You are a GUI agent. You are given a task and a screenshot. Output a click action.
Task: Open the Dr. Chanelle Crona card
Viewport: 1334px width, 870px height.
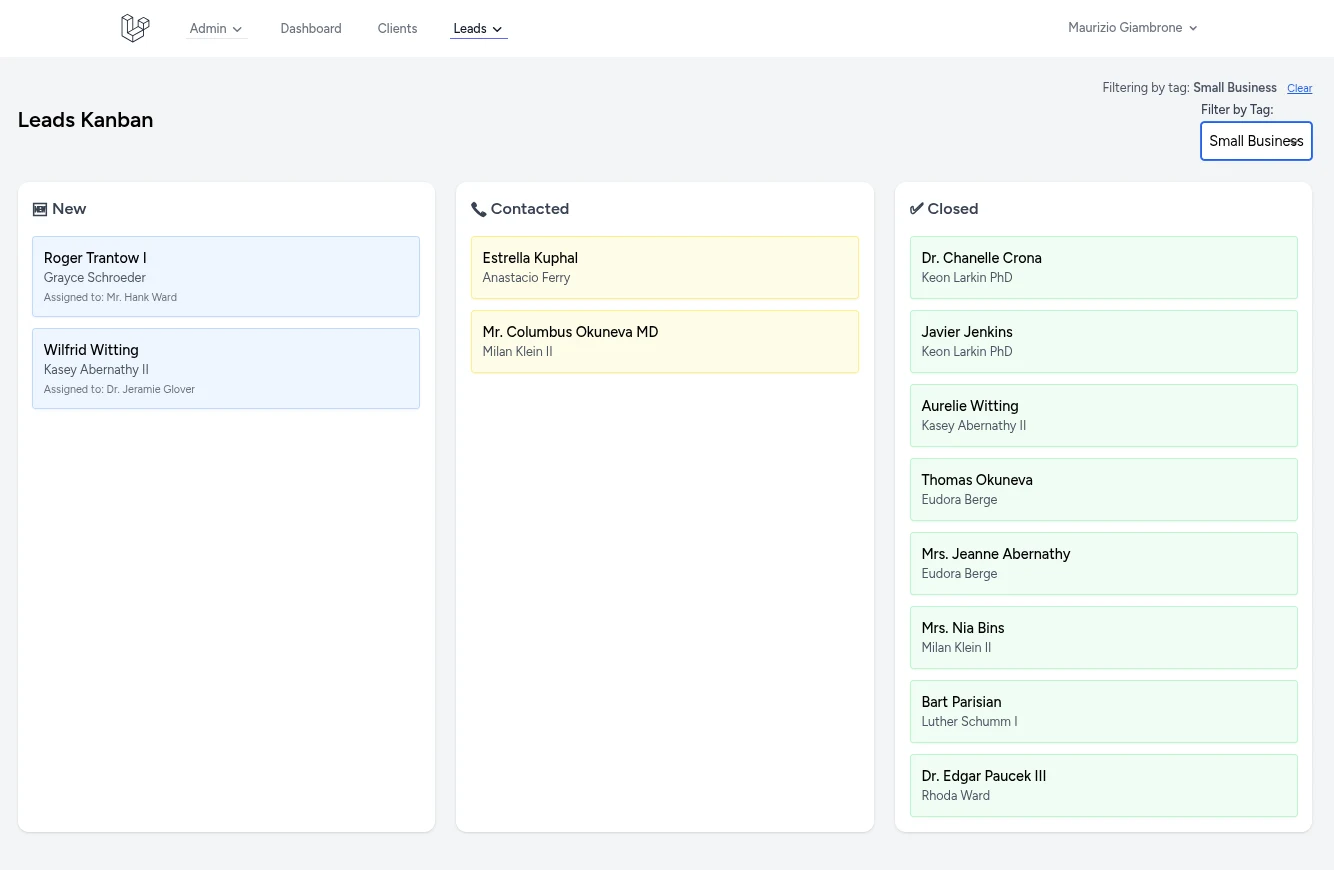[1103, 267]
